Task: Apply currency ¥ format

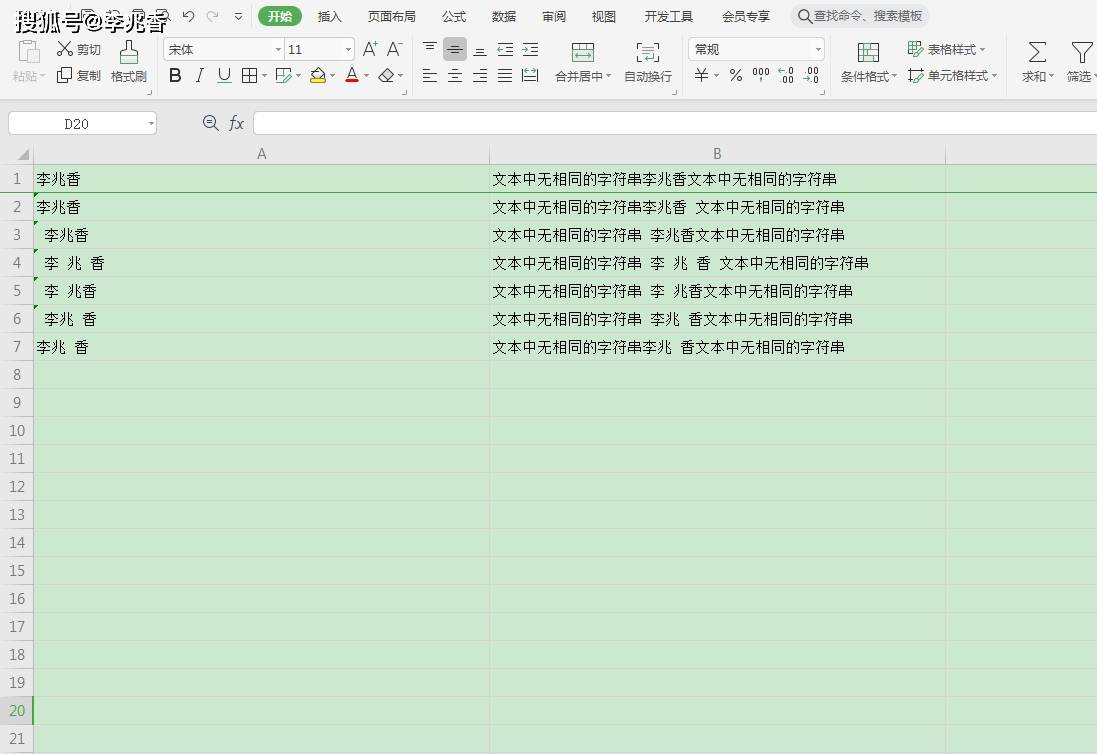Action: (702, 75)
